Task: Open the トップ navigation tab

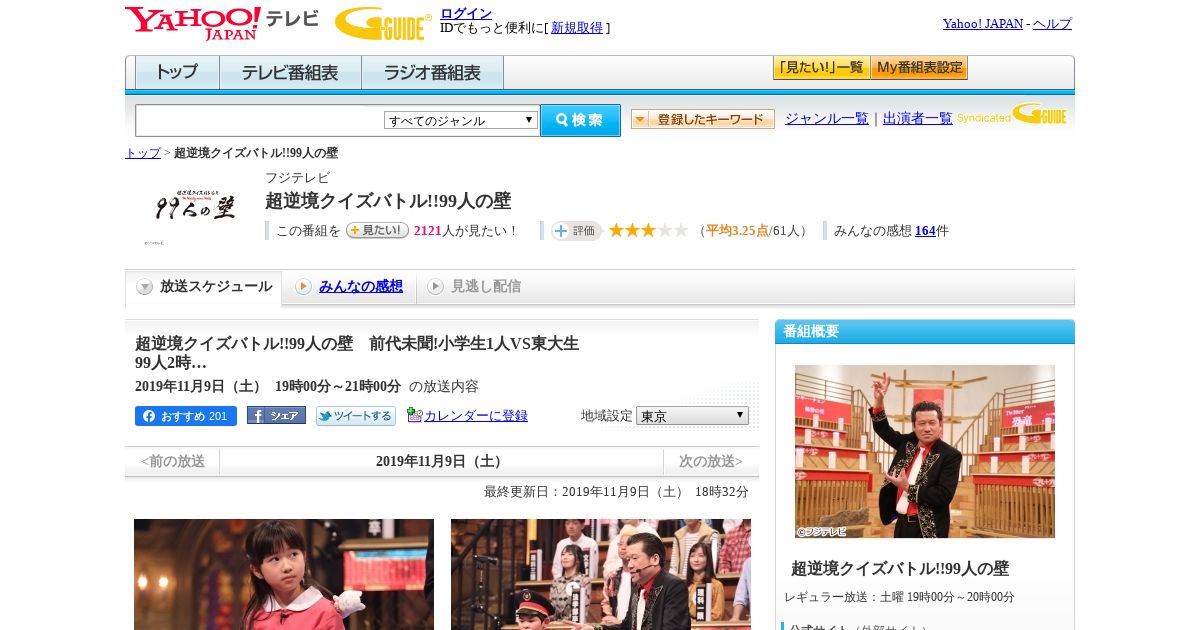Action: 177,73
